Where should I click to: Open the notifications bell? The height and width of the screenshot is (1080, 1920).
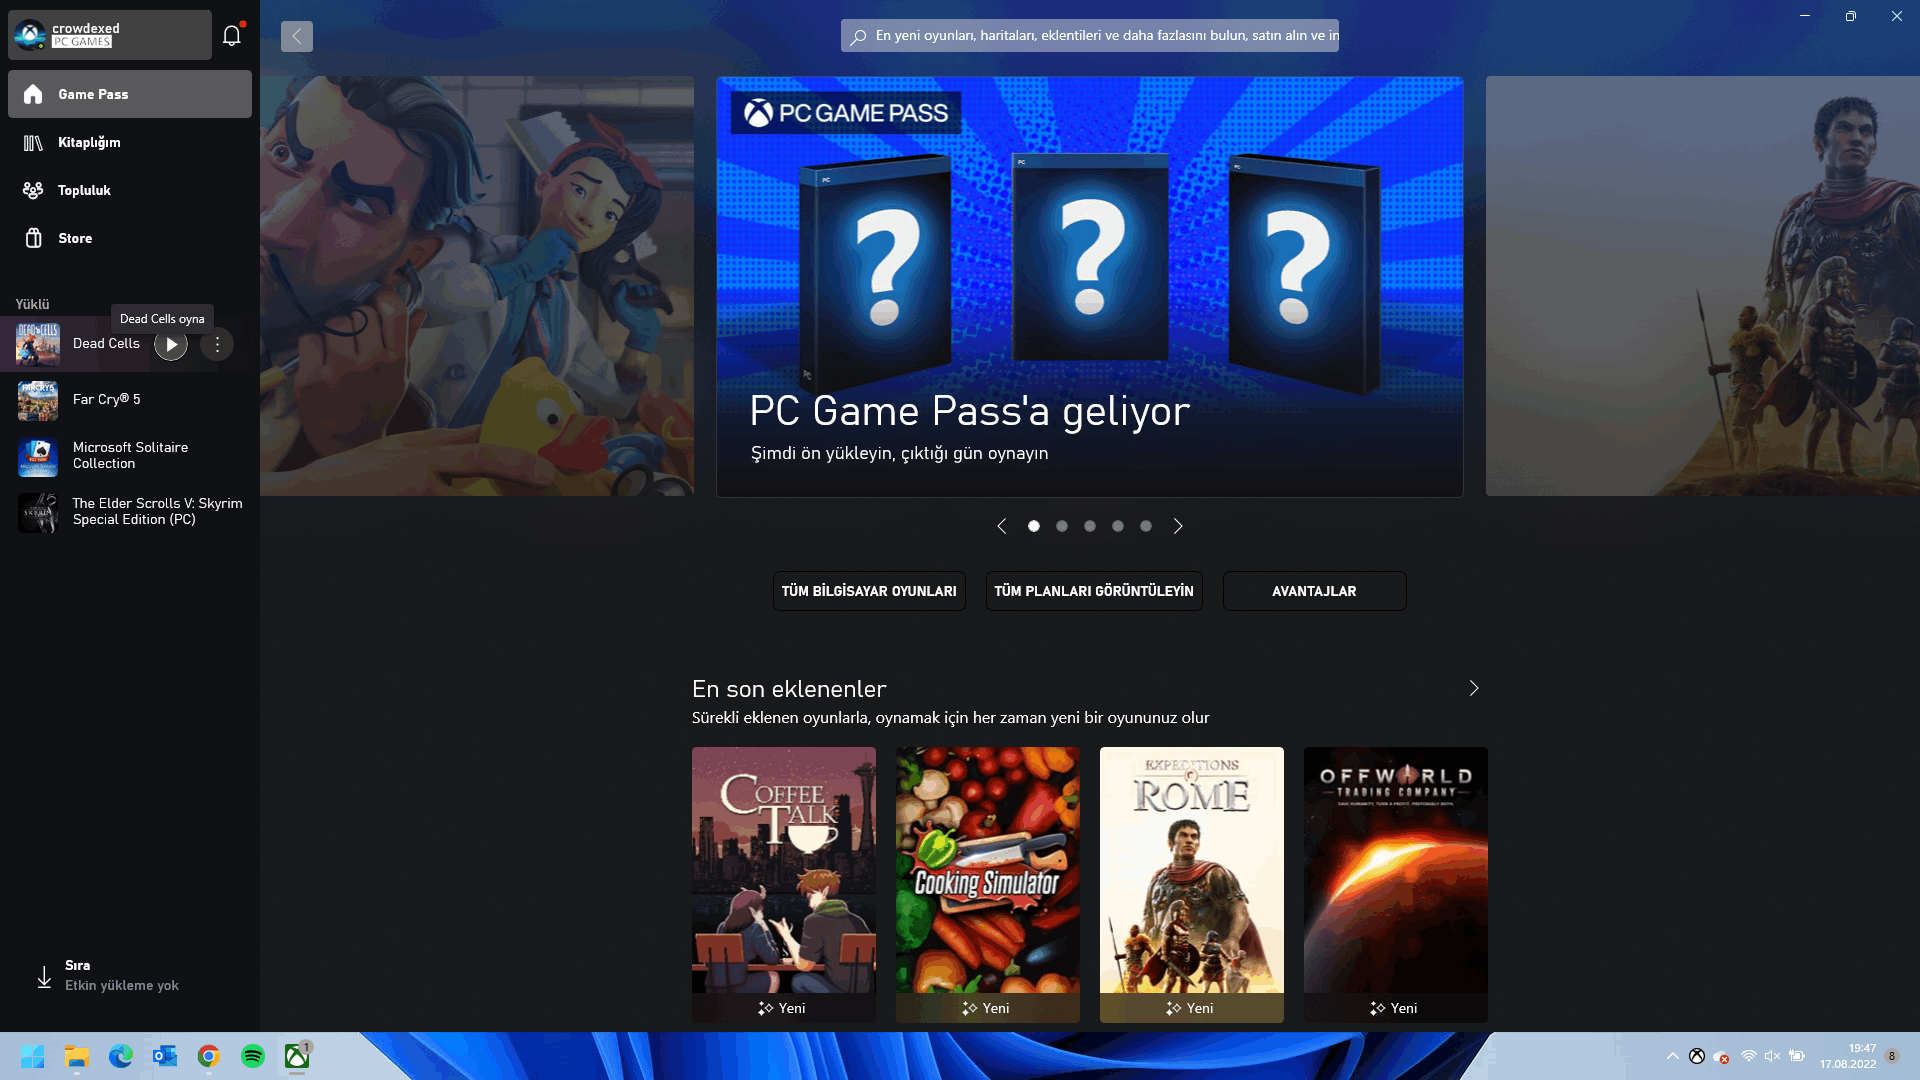tap(232, 35)
